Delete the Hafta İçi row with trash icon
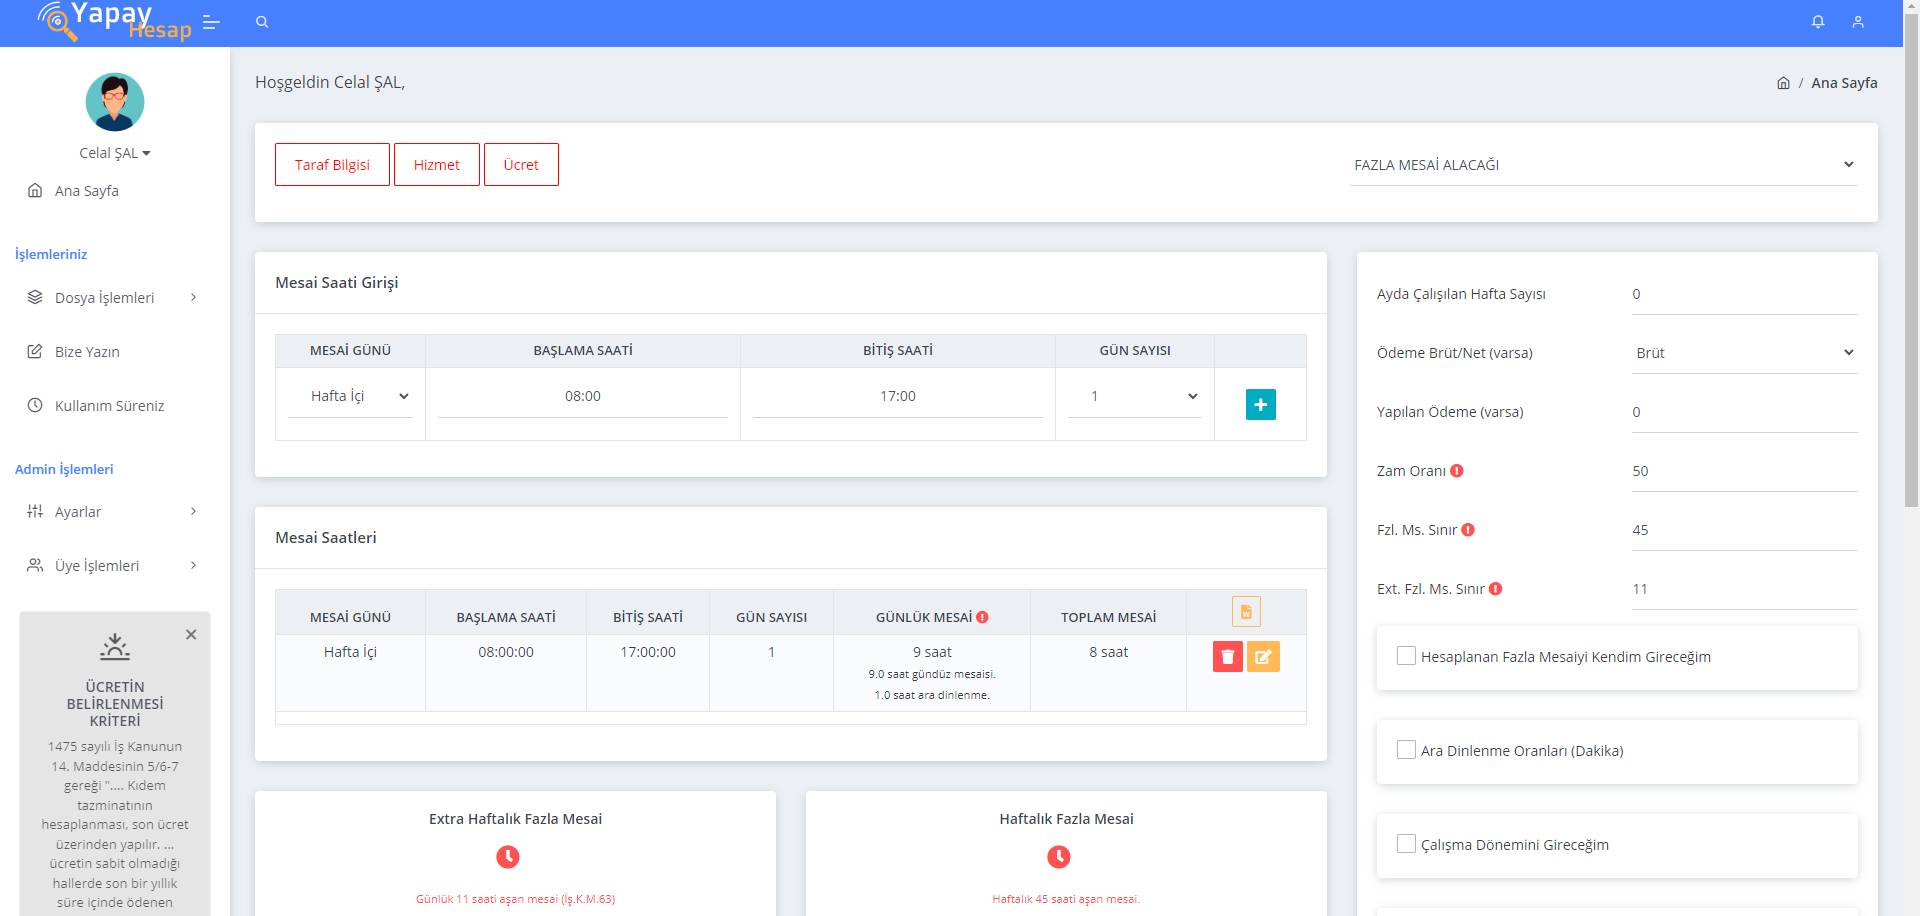The image size is (1920, 916). (x=1227, y=657)
